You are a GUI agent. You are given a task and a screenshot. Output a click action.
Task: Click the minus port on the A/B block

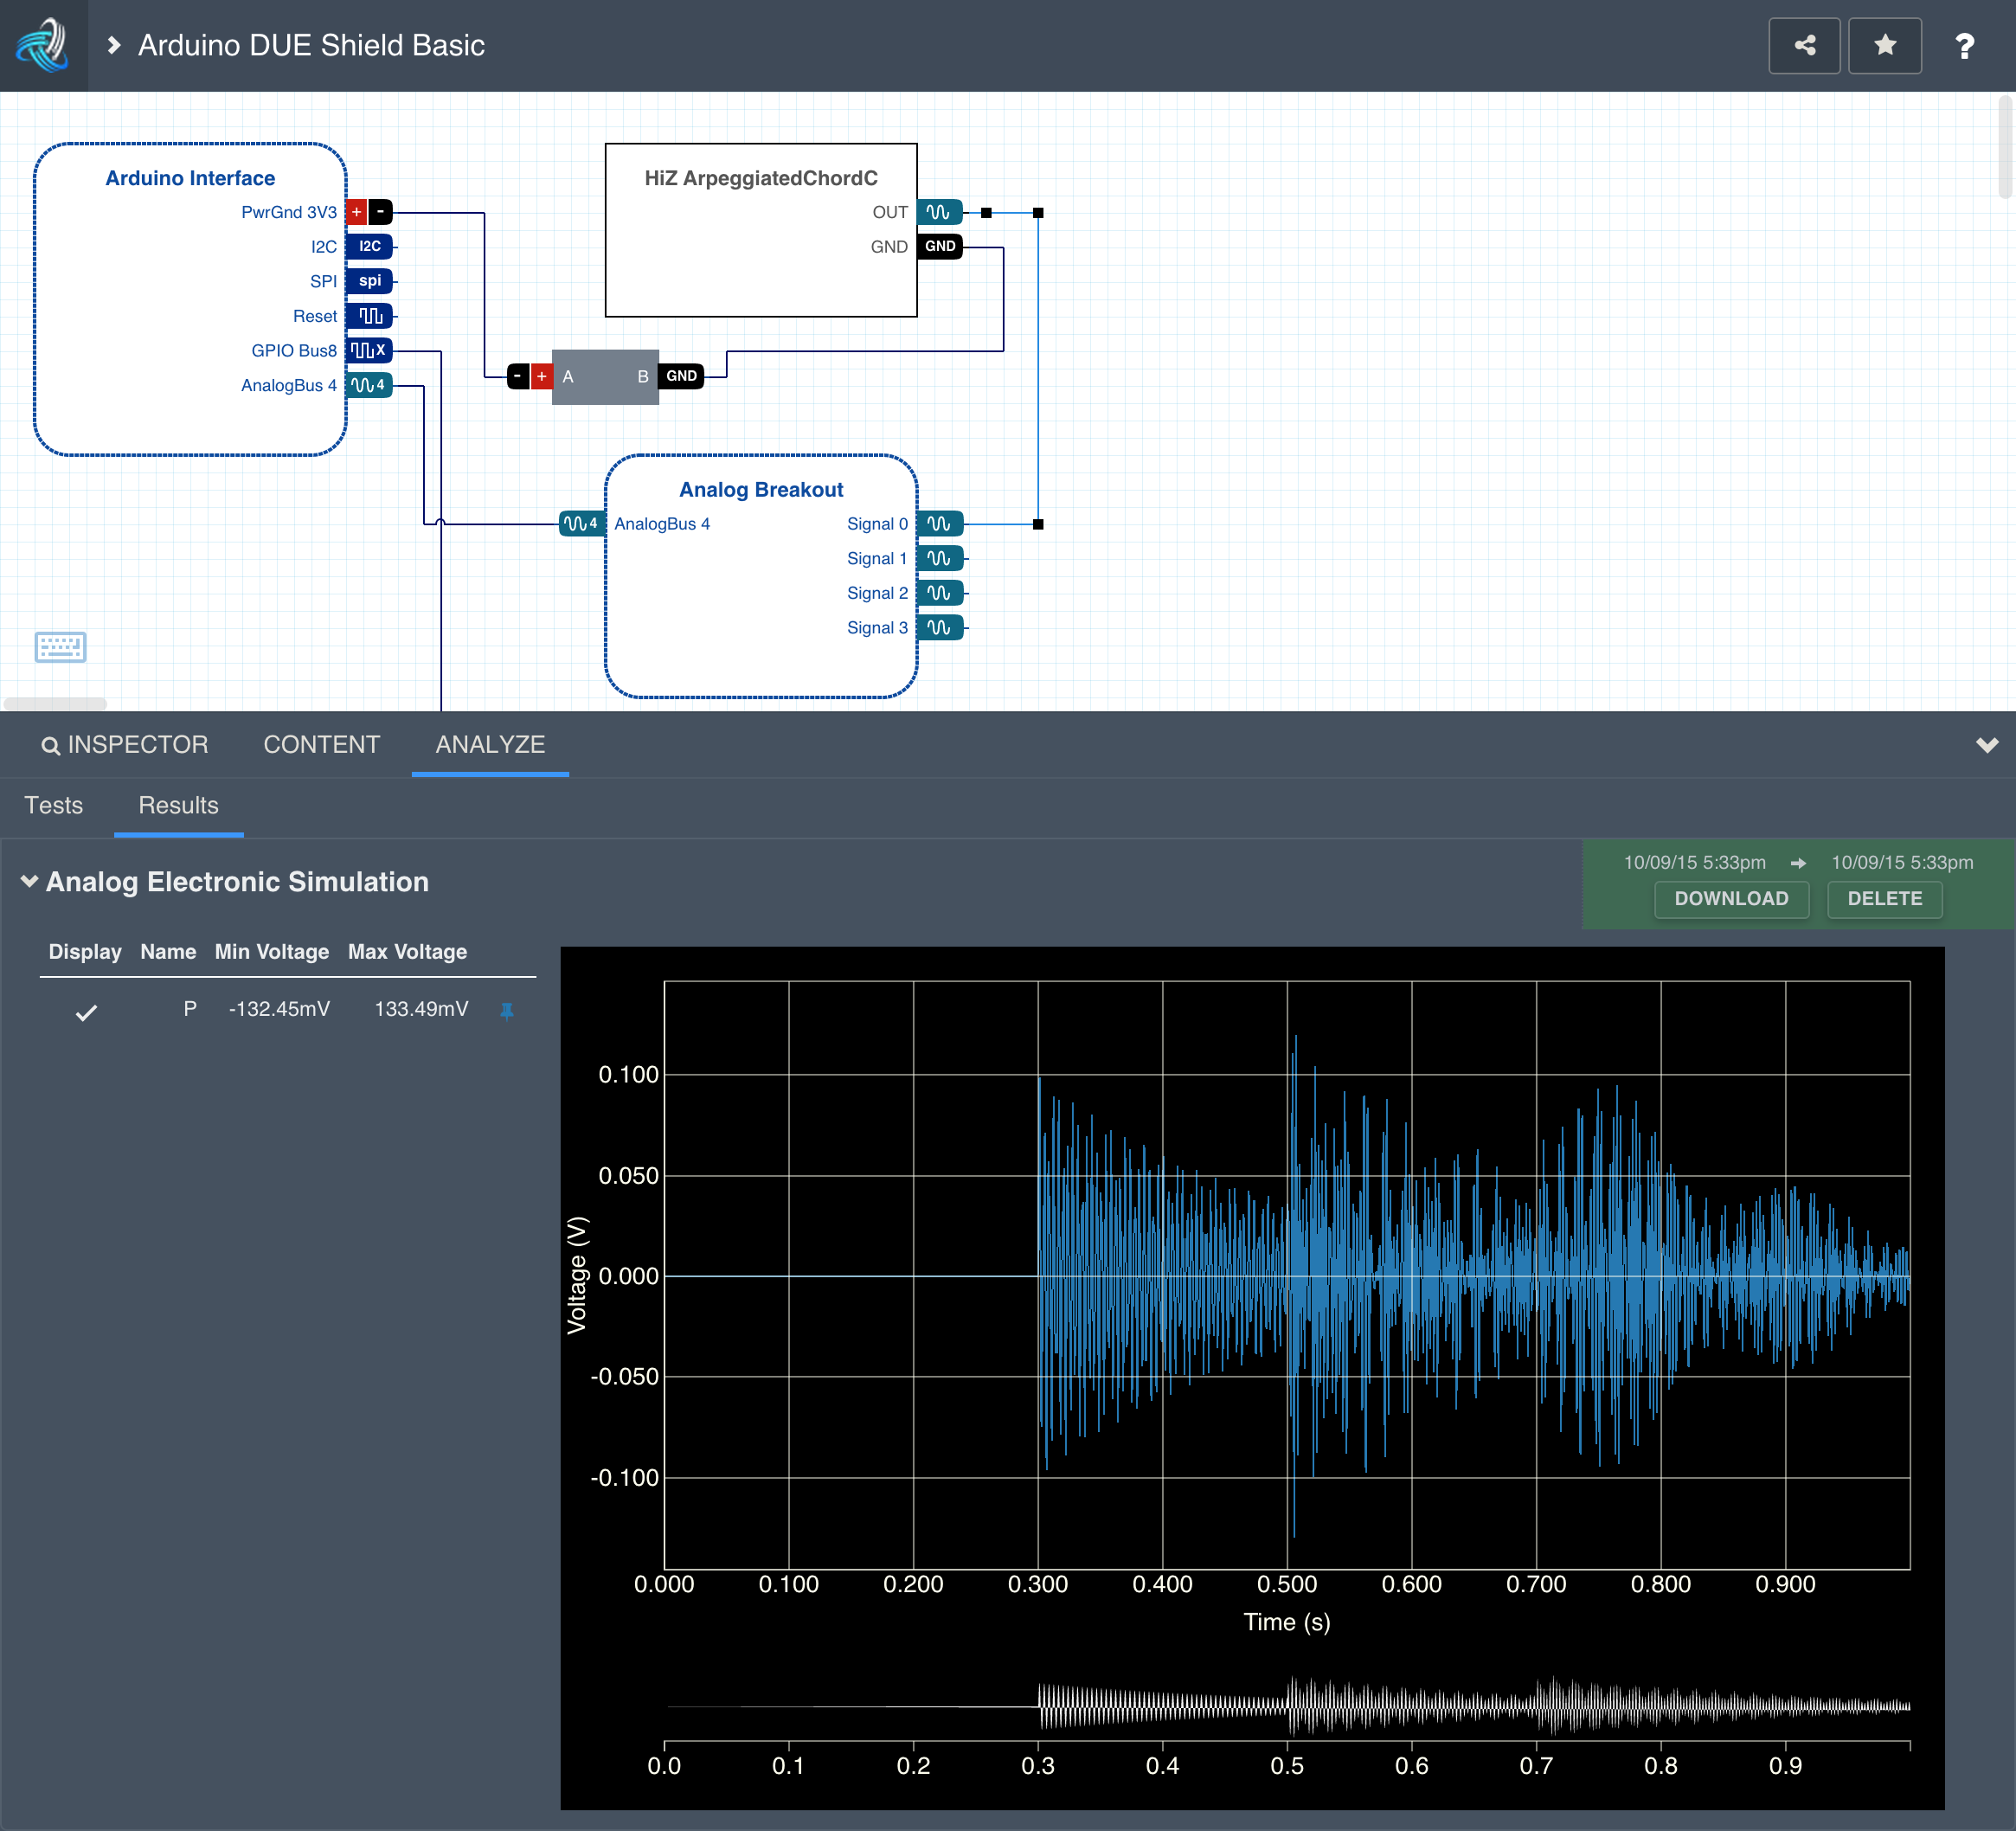point(518,376)
